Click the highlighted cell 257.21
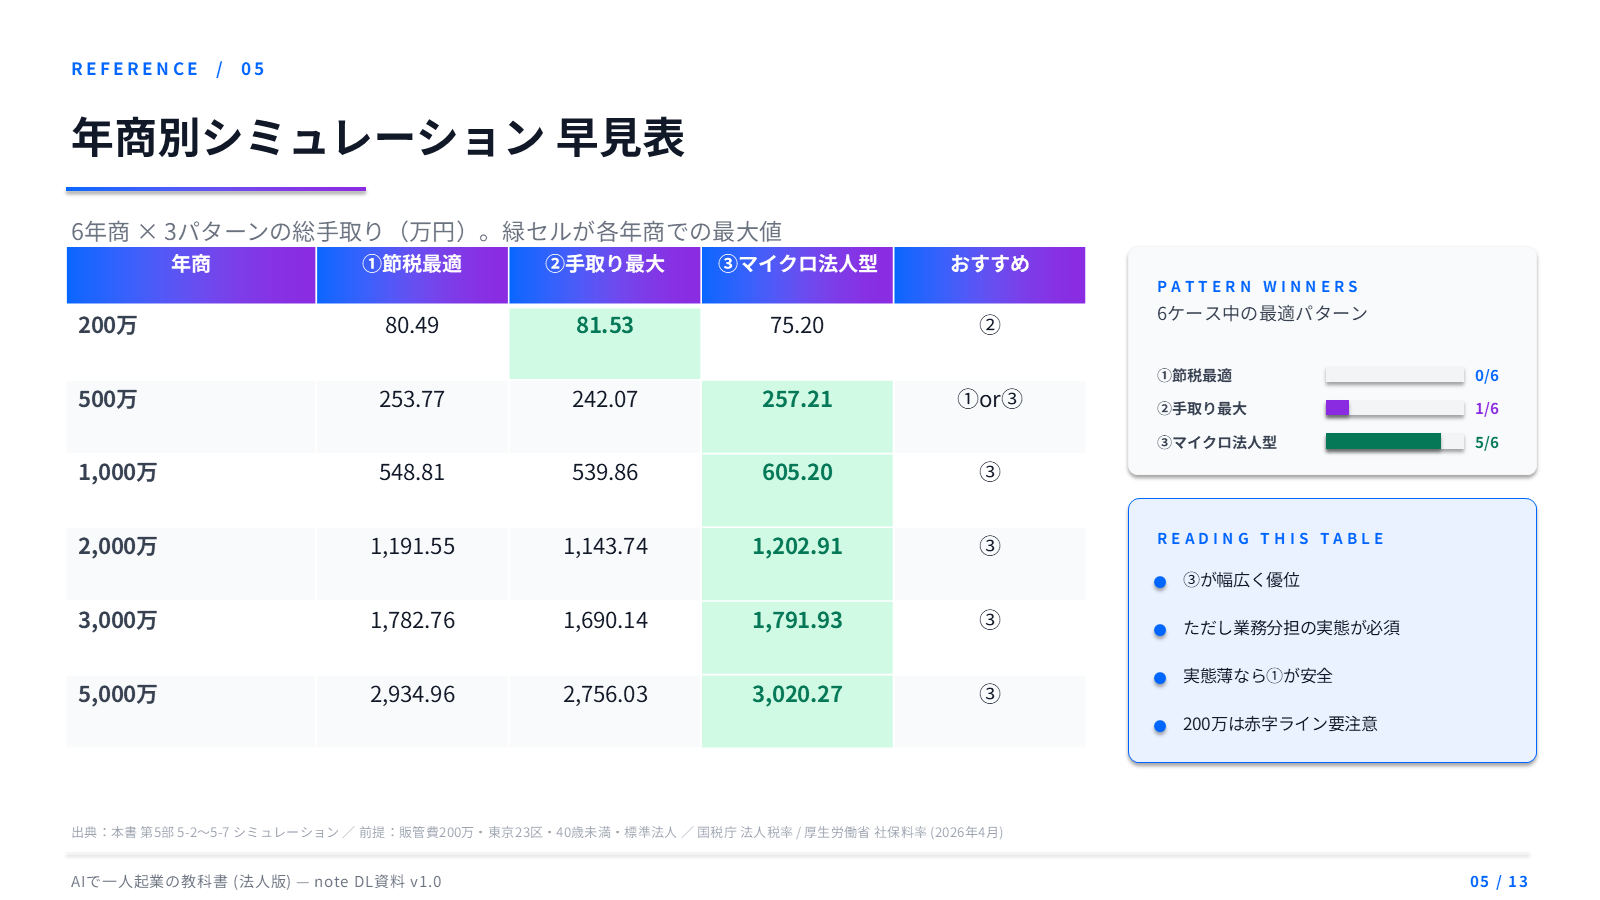Viewport: 1600px width, 900px height. click(797, 417)
